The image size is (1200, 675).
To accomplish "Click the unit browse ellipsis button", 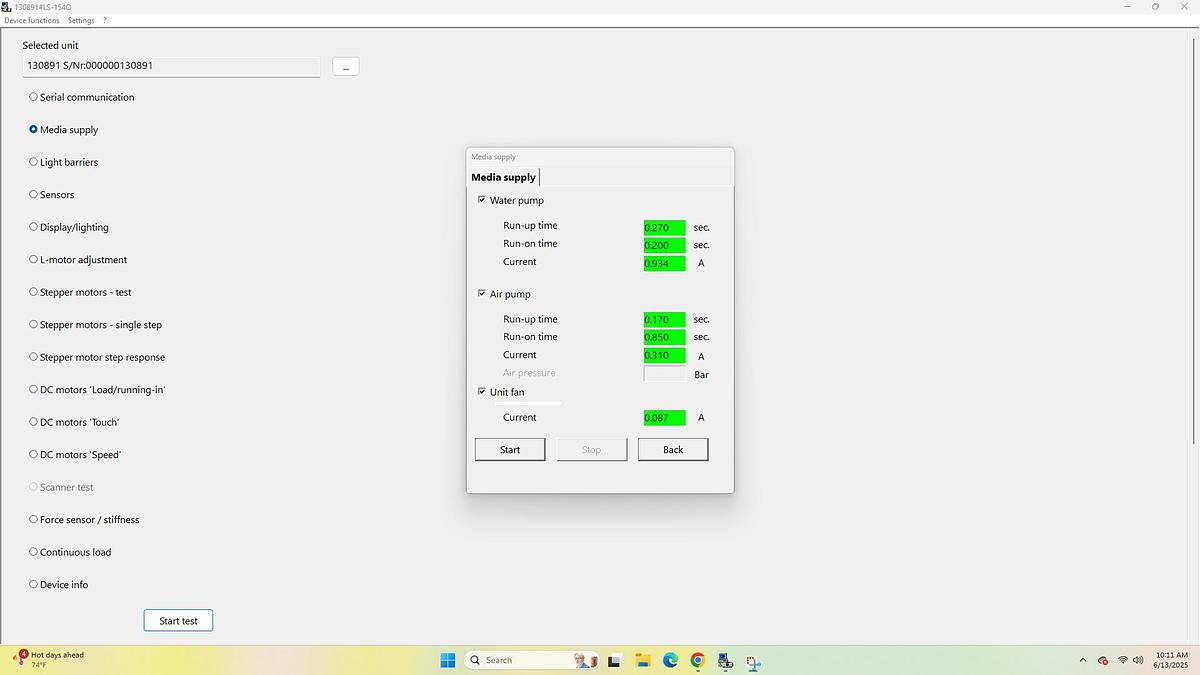I will point(346,67).
